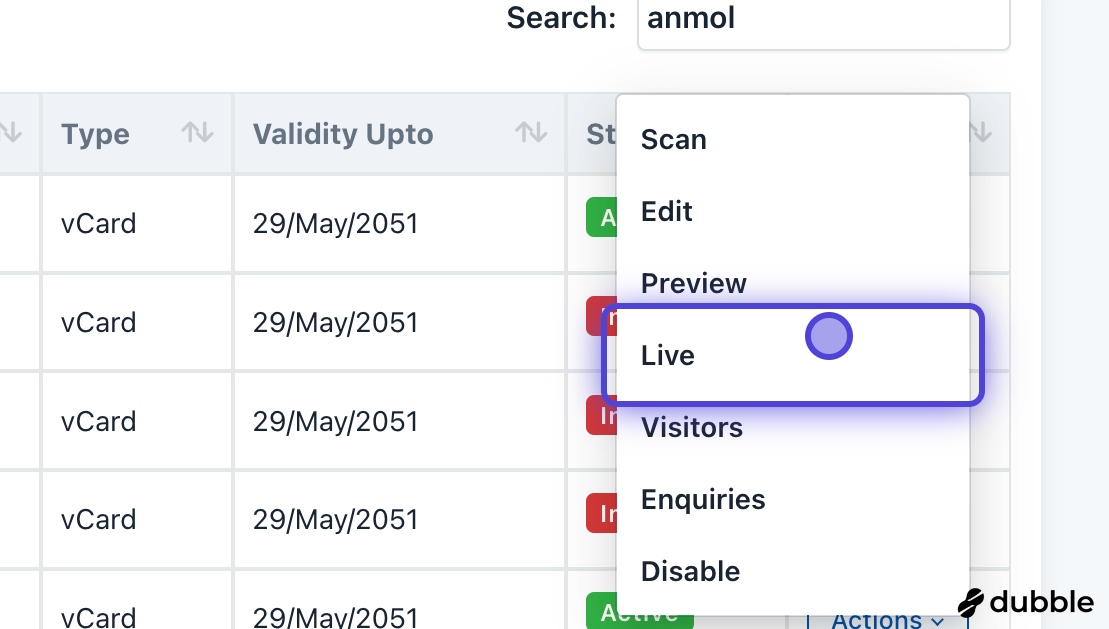The width and height of the screenshot is (1109, 629).
Task: Click the sort arrows at far left header
Action: 12,131
